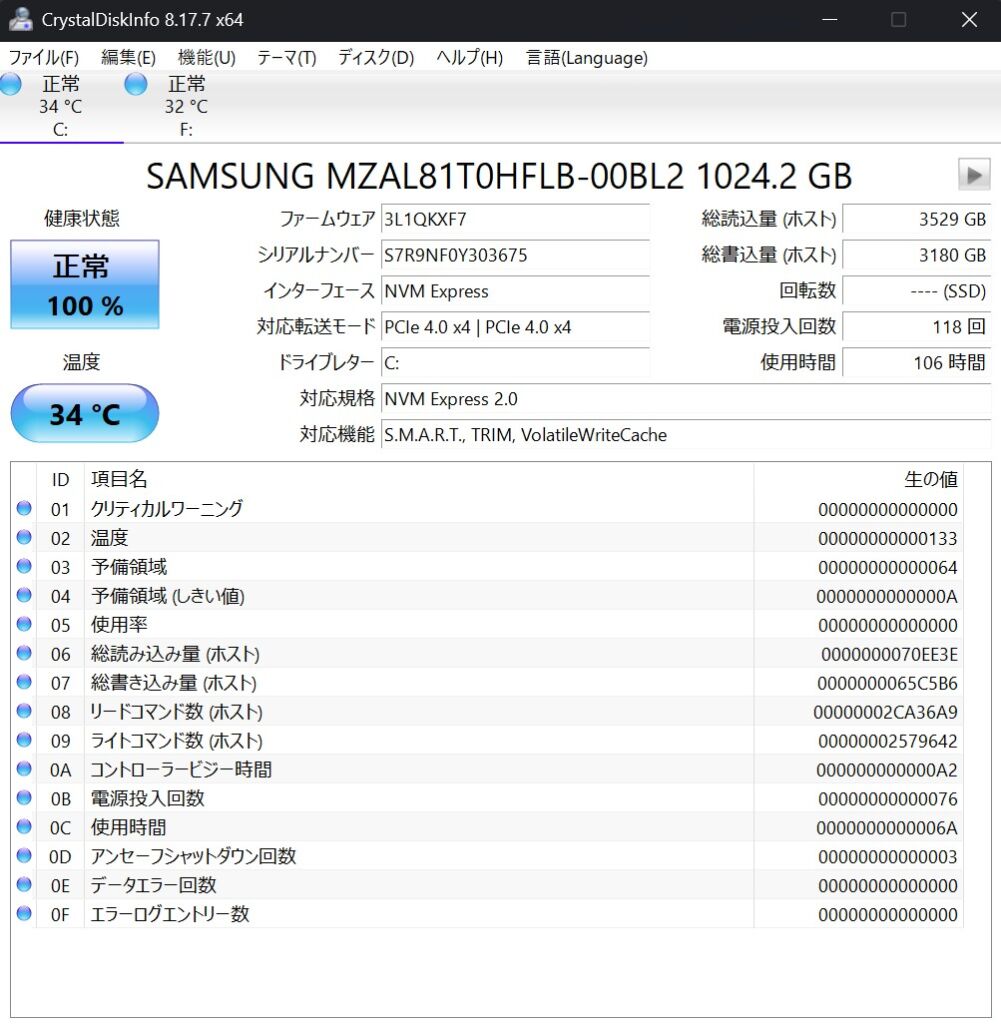This screenshot has height=1024, width=1001.
Task: Click the 項目名 column header
Action: point(419,479)
